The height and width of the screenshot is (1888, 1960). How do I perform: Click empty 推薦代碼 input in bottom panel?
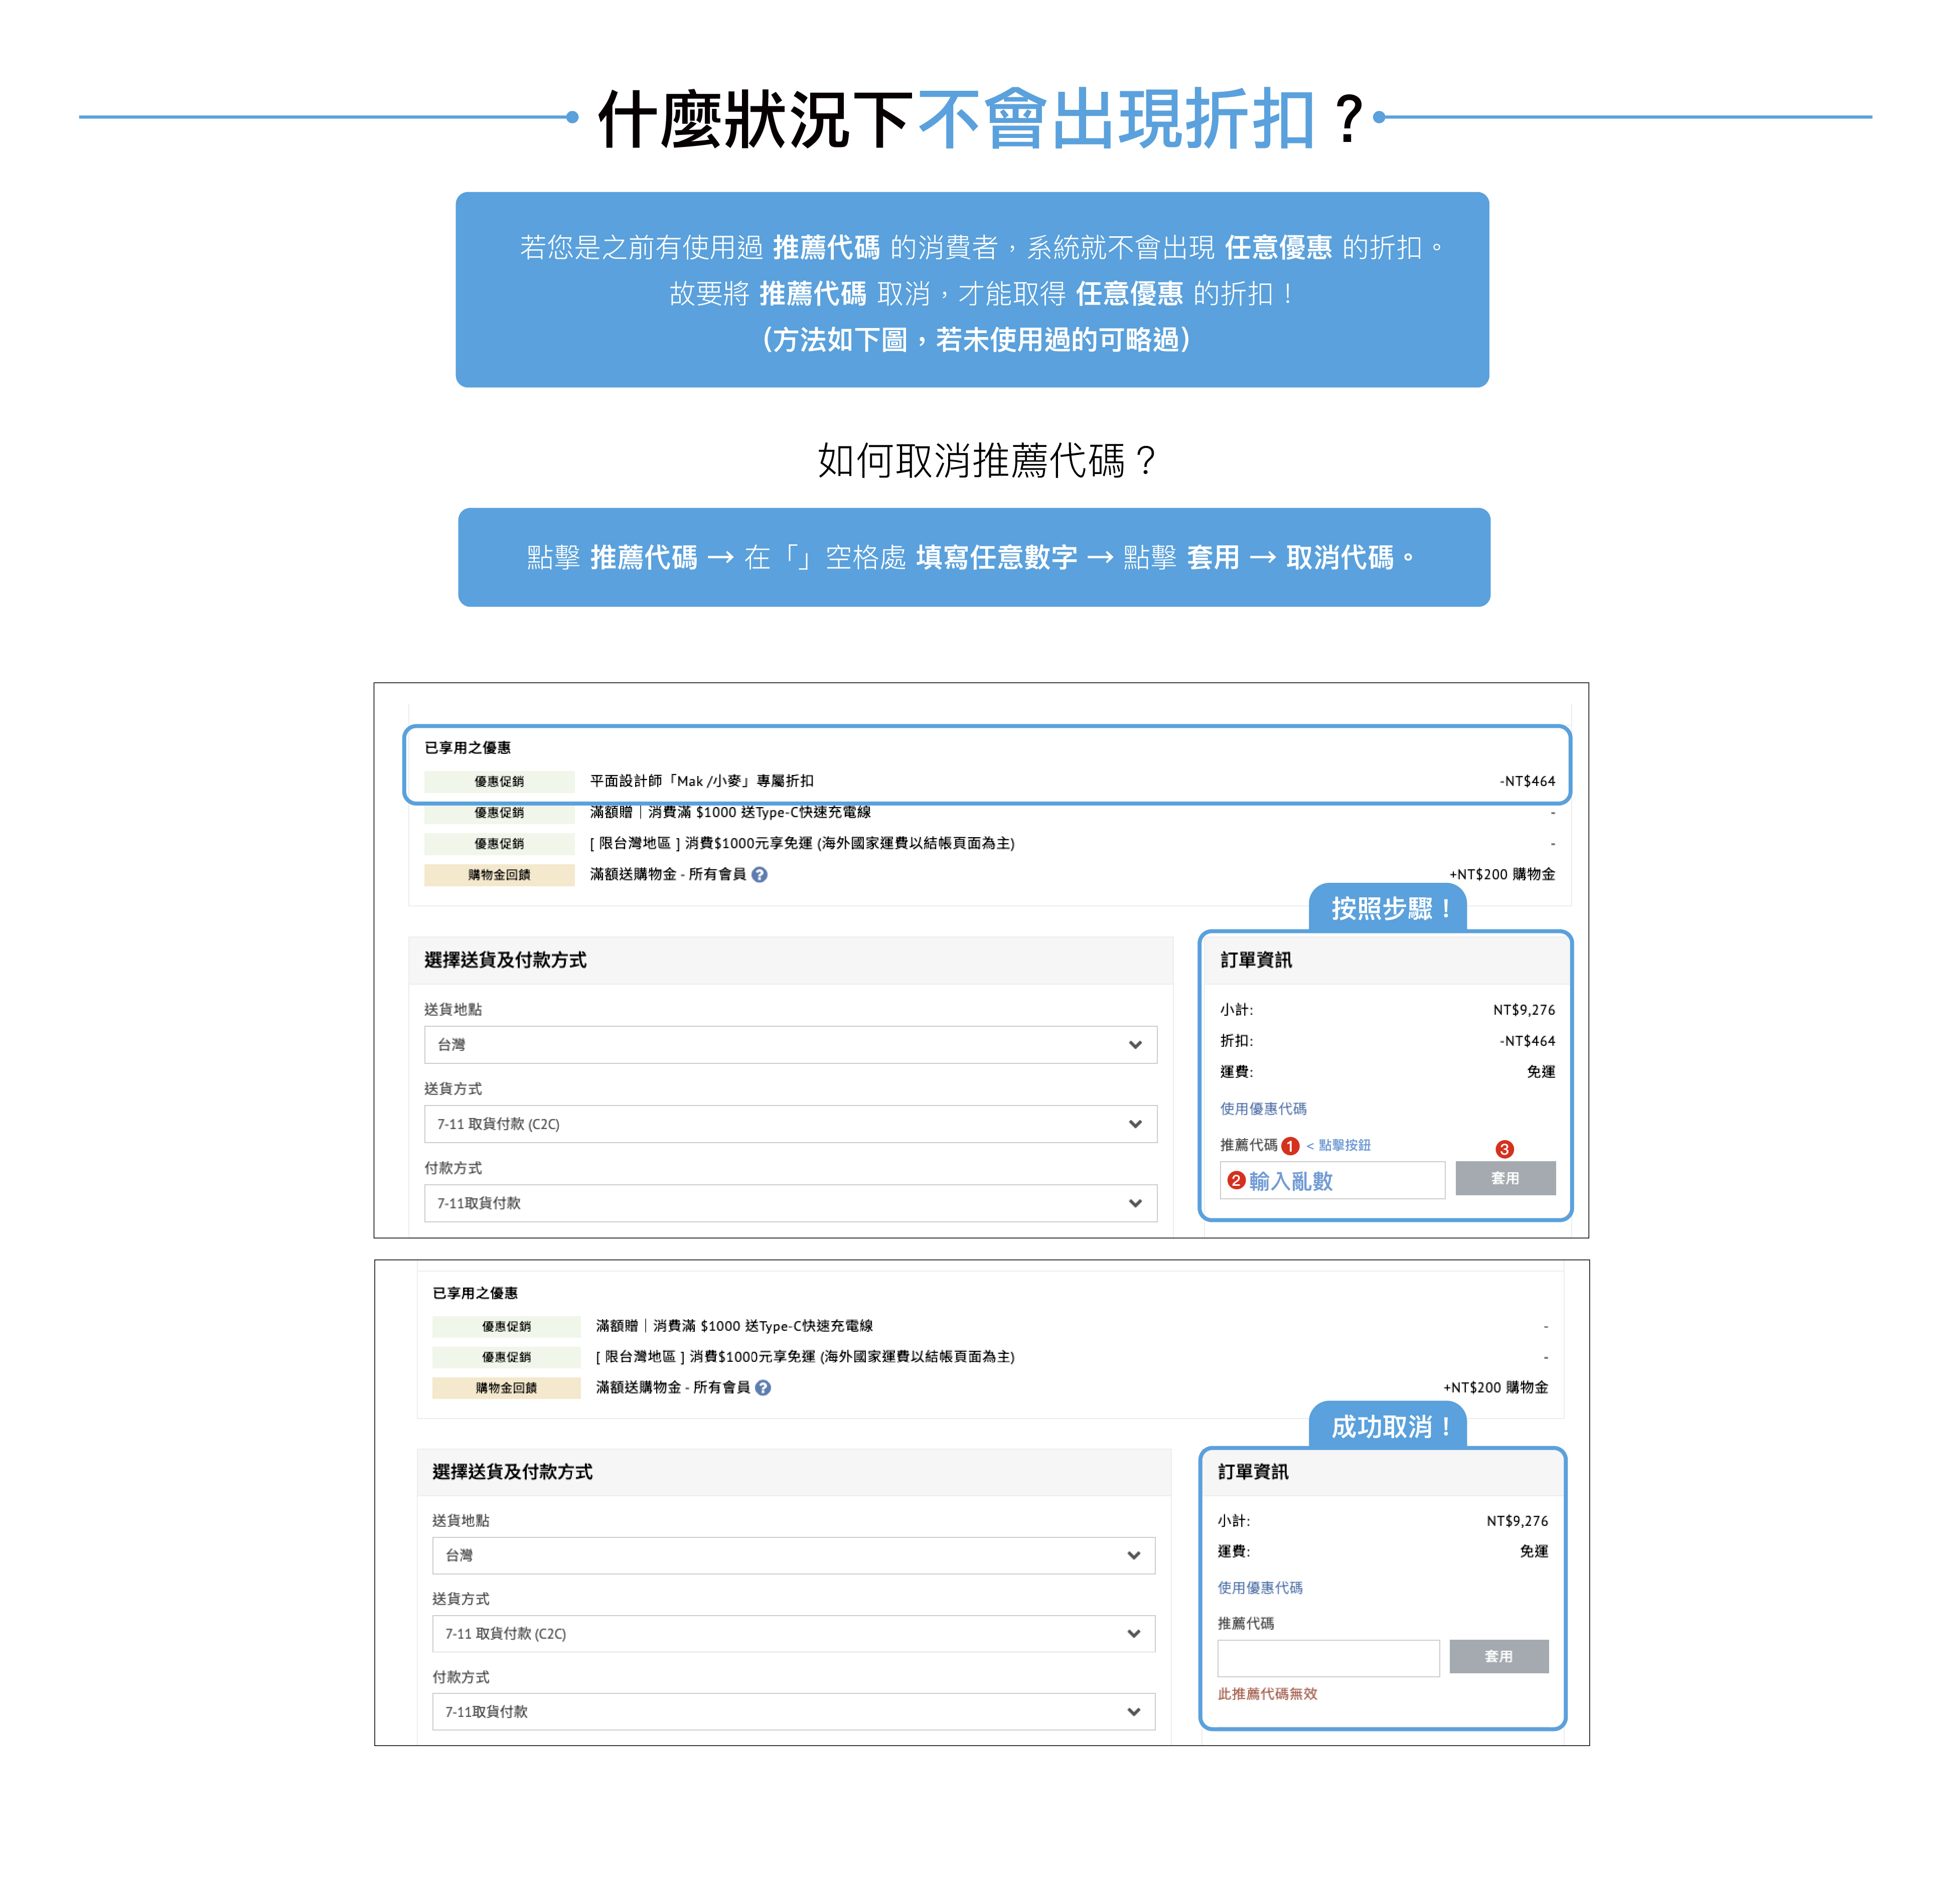pyautogui.click(x=1328, y=1658)
